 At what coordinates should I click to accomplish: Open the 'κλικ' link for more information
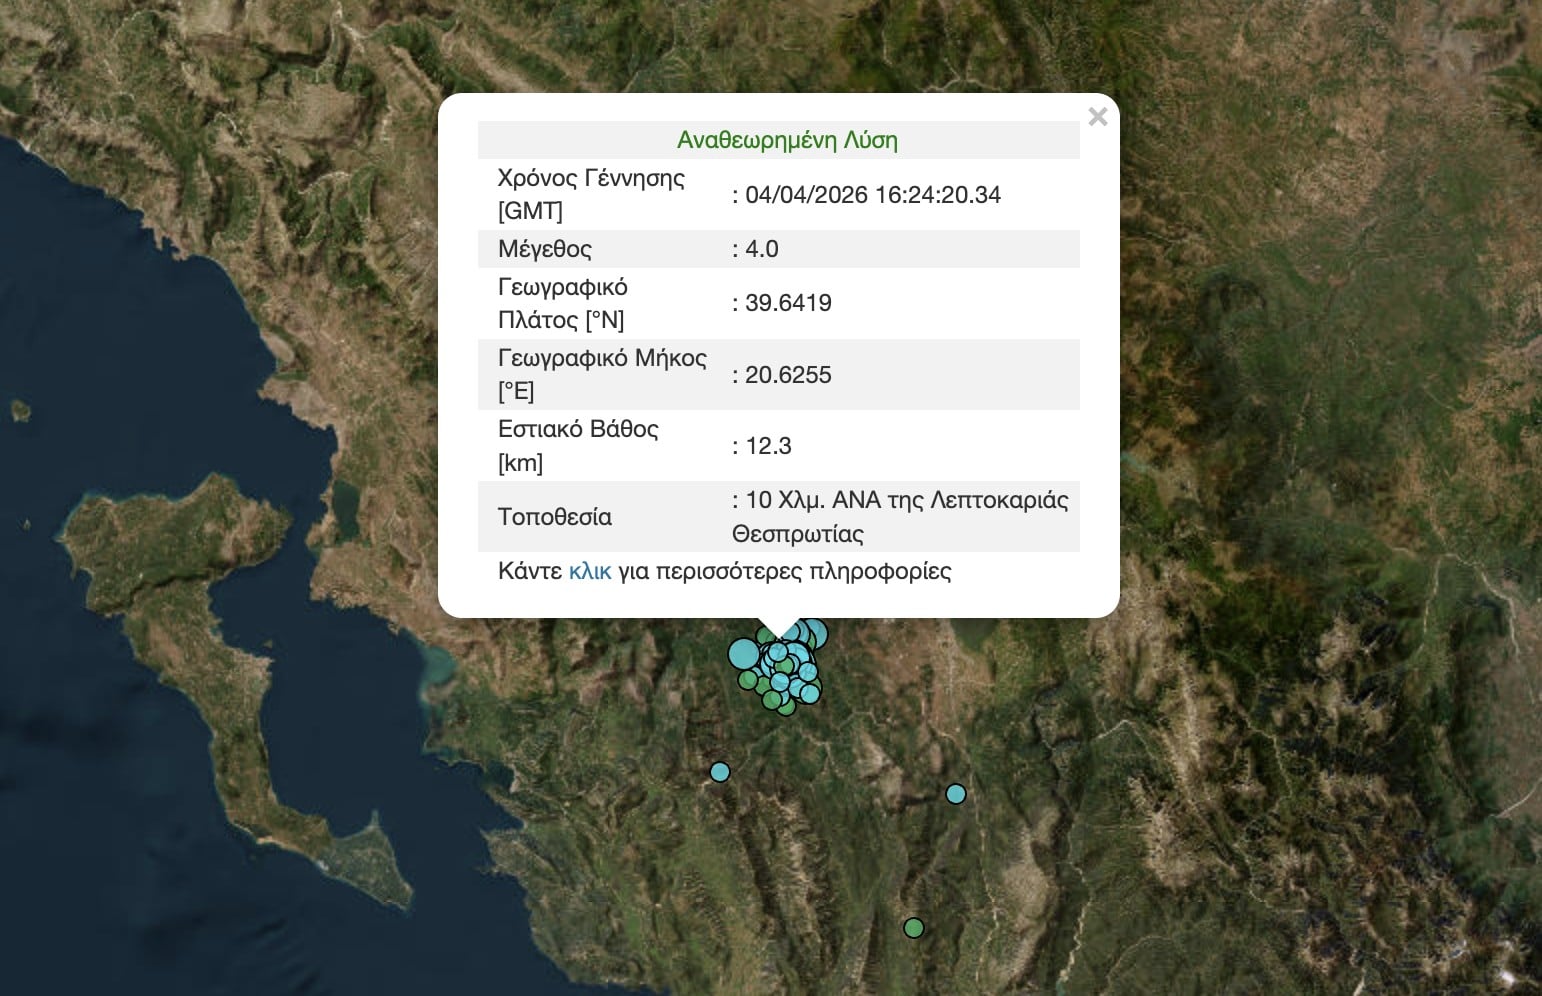coord(590,571)
